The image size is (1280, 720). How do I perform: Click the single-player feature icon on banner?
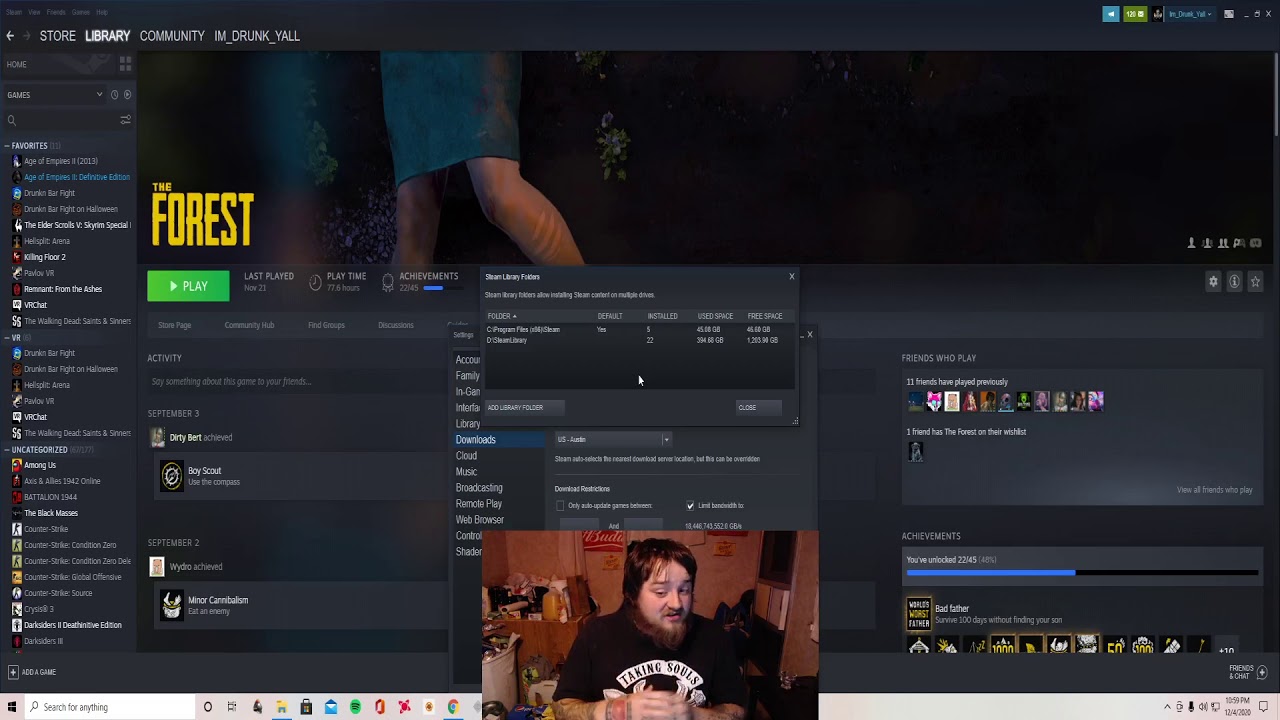(x=1191, y=243)
